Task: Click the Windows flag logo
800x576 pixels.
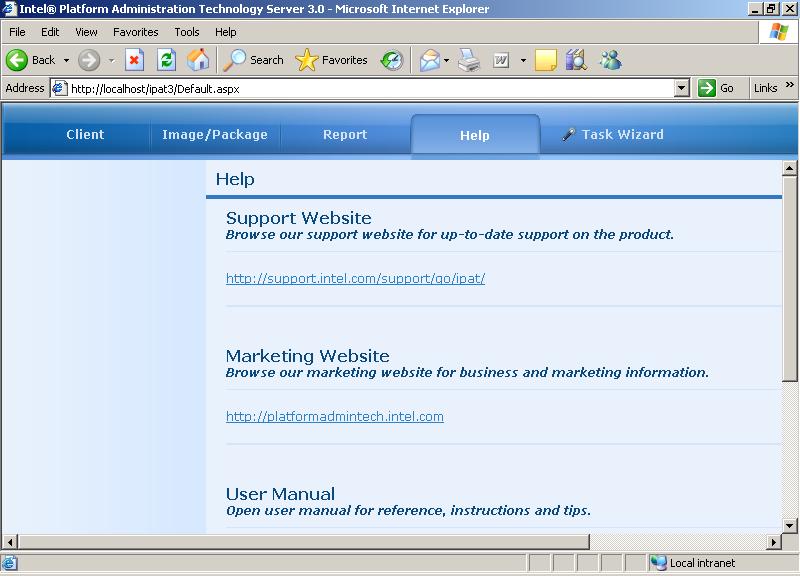Action: coord(779,32)
